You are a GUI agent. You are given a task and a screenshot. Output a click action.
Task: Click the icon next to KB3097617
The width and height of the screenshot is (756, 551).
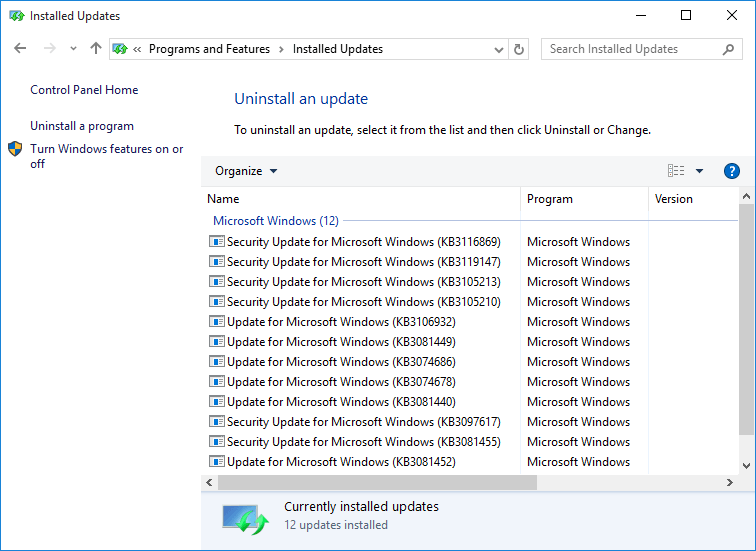point(217,421)
